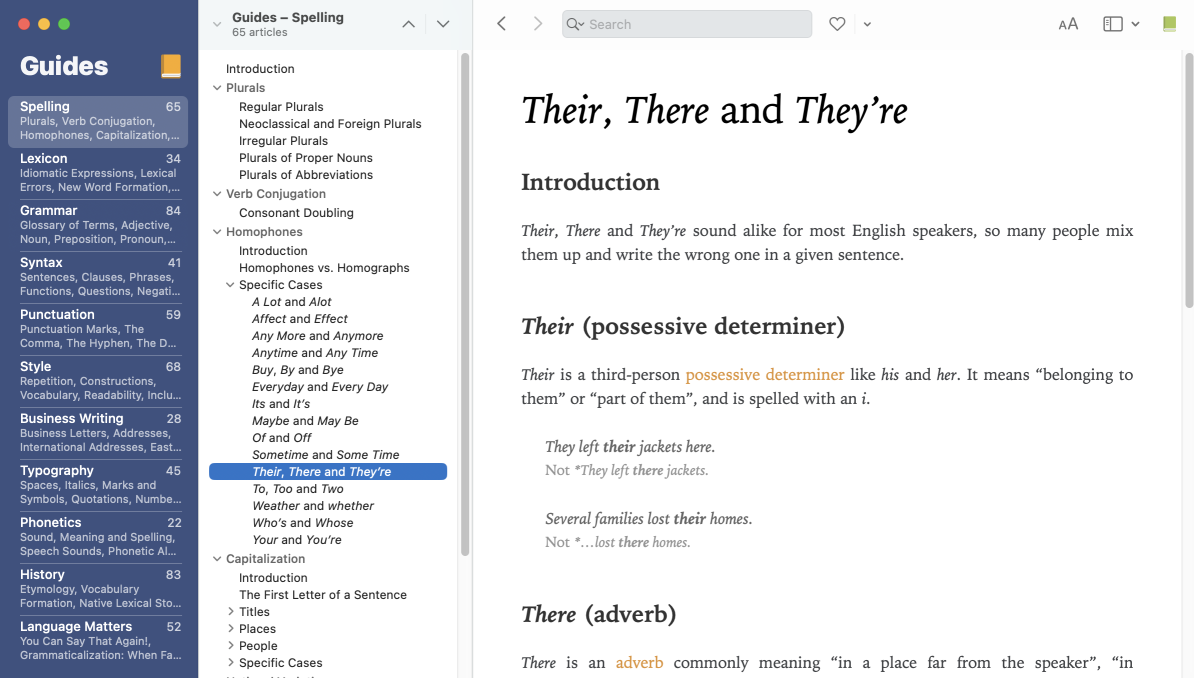Image resolution: width=1194 pixels, height=678 pixels.
Task: Click the sidebar layout panel icon
Action: [1113, 24]
